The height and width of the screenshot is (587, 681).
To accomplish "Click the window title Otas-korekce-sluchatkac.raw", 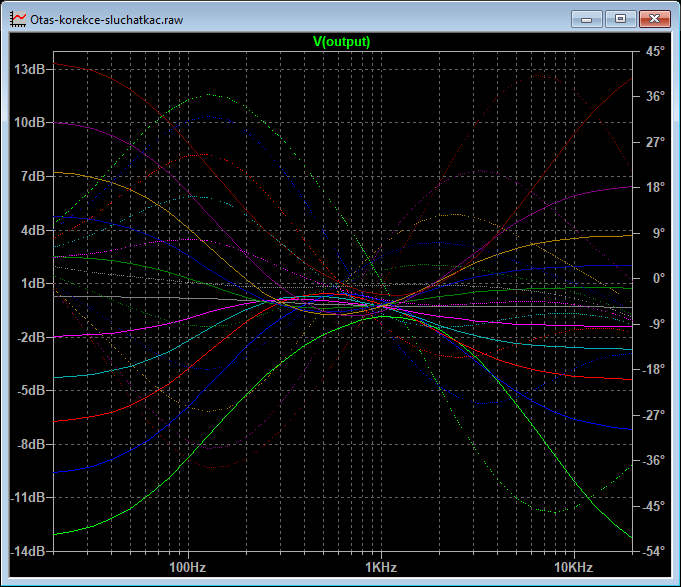I will pyautogui.click(x=107, y=20).
